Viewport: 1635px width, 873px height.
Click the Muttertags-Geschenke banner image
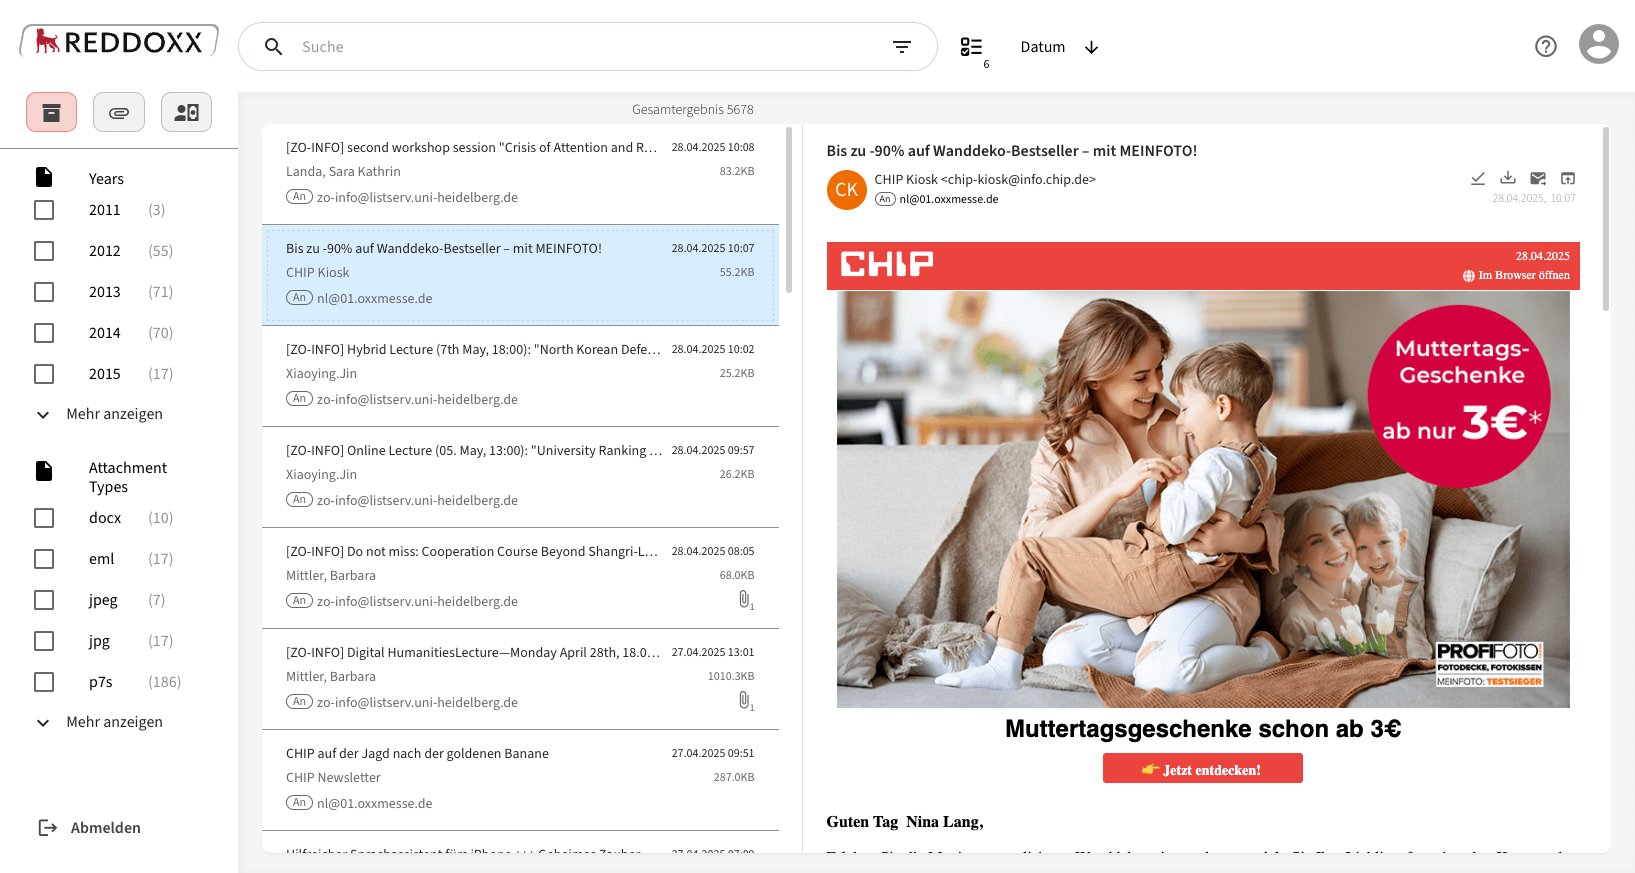click(x=1203, y=499)
